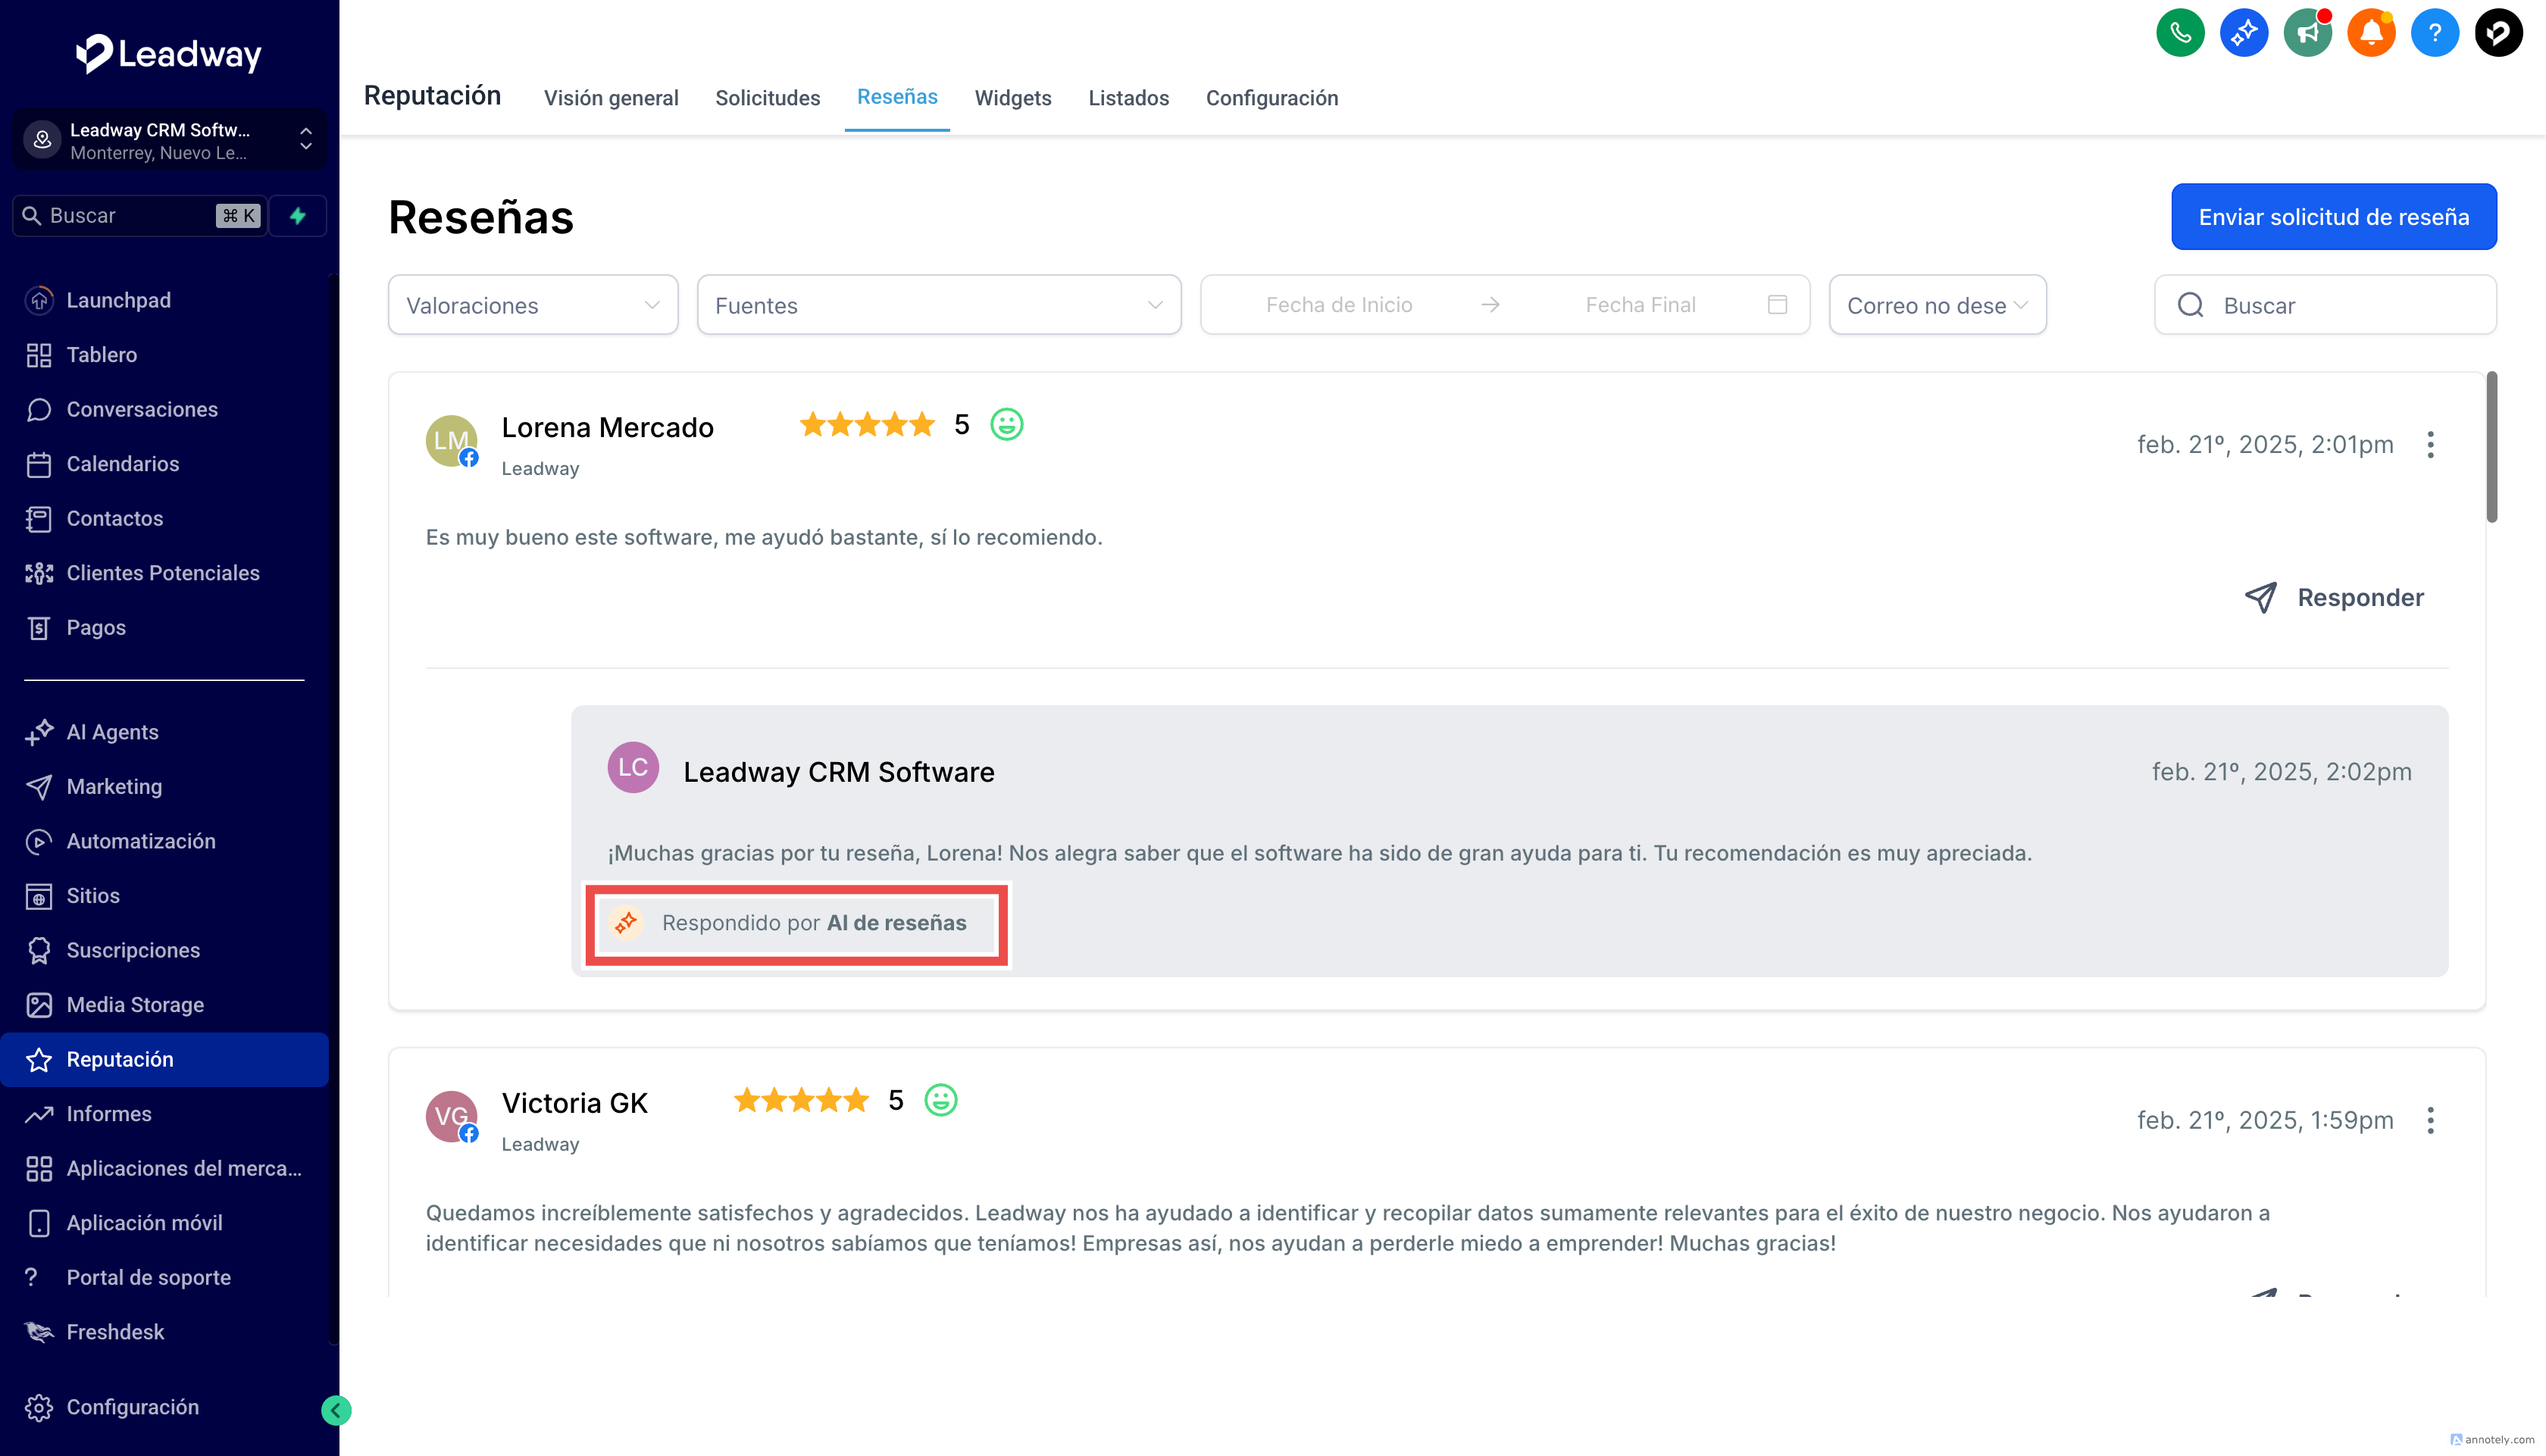The image size is (2546, 1456).
Task: Open the orange notifications bell
Action: (x=2371, y=34)
